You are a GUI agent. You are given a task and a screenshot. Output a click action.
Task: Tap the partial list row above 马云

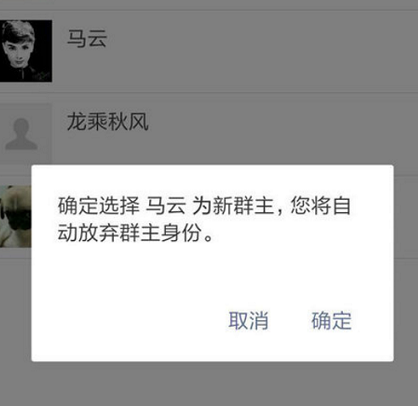(209, 5)
